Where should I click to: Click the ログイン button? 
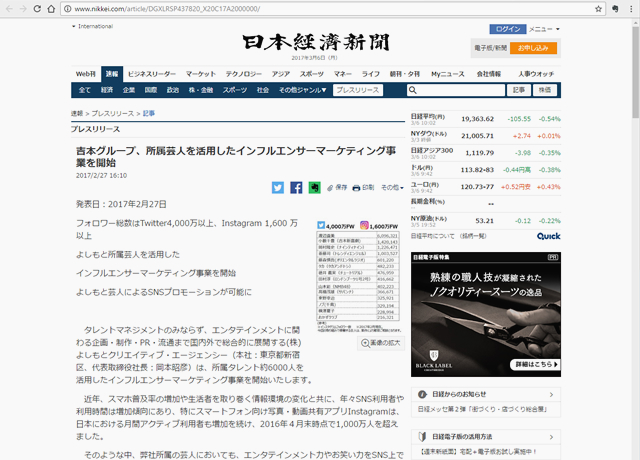[x=508, y=29]
